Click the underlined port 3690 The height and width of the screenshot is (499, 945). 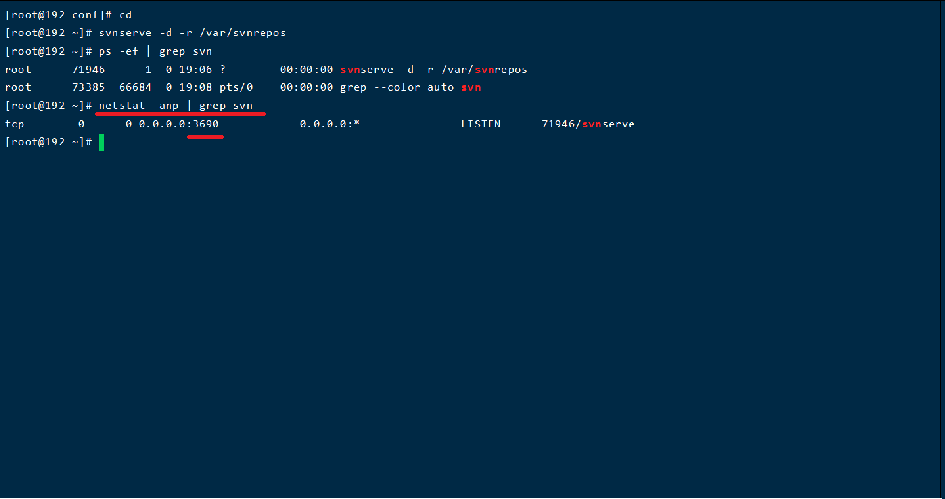(x=206, y=124)
